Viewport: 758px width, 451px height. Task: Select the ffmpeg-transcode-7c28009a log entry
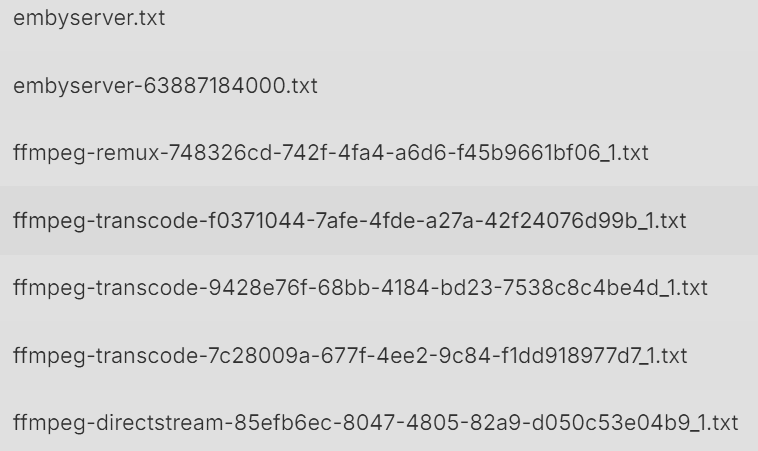[x=379, y=355]
